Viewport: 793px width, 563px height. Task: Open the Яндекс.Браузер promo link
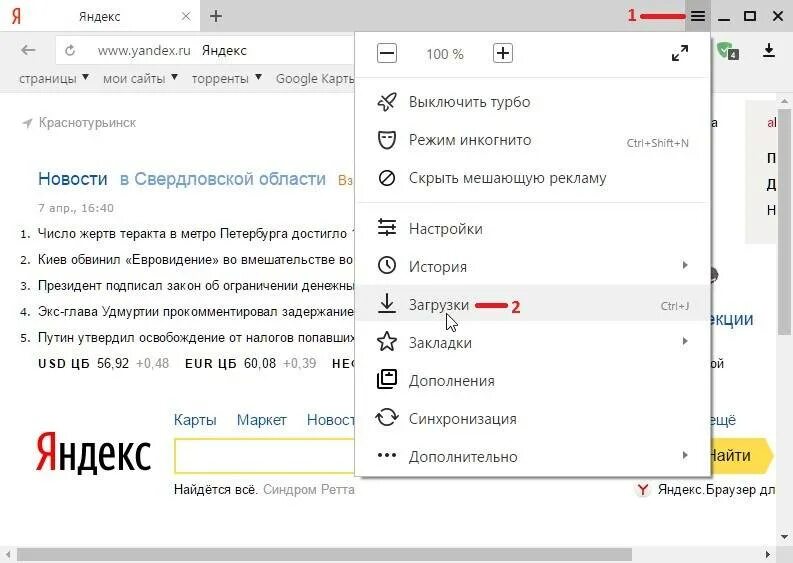click(716, 490)
